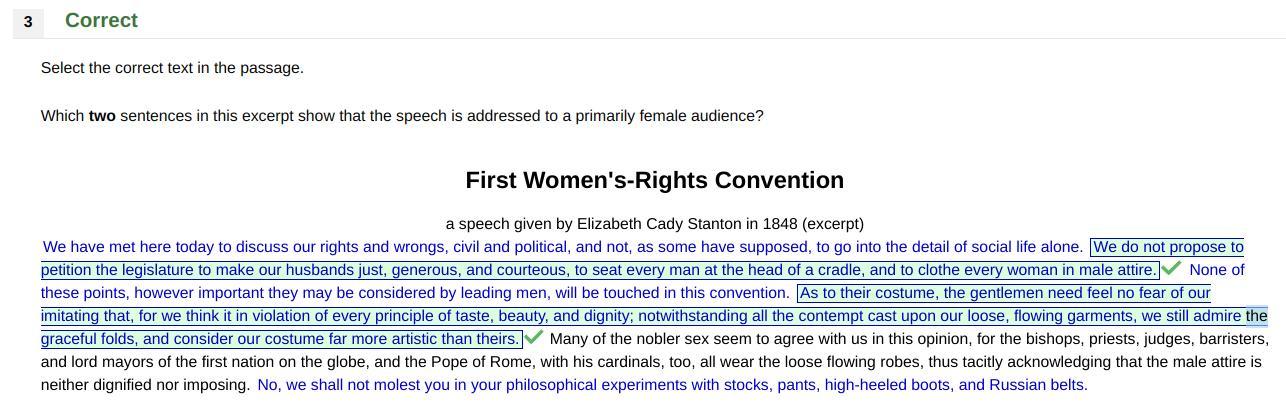1286x415 pixels.
Task: Click the question text beginning "Which two sentences"
Action: (x=401, y=116)
